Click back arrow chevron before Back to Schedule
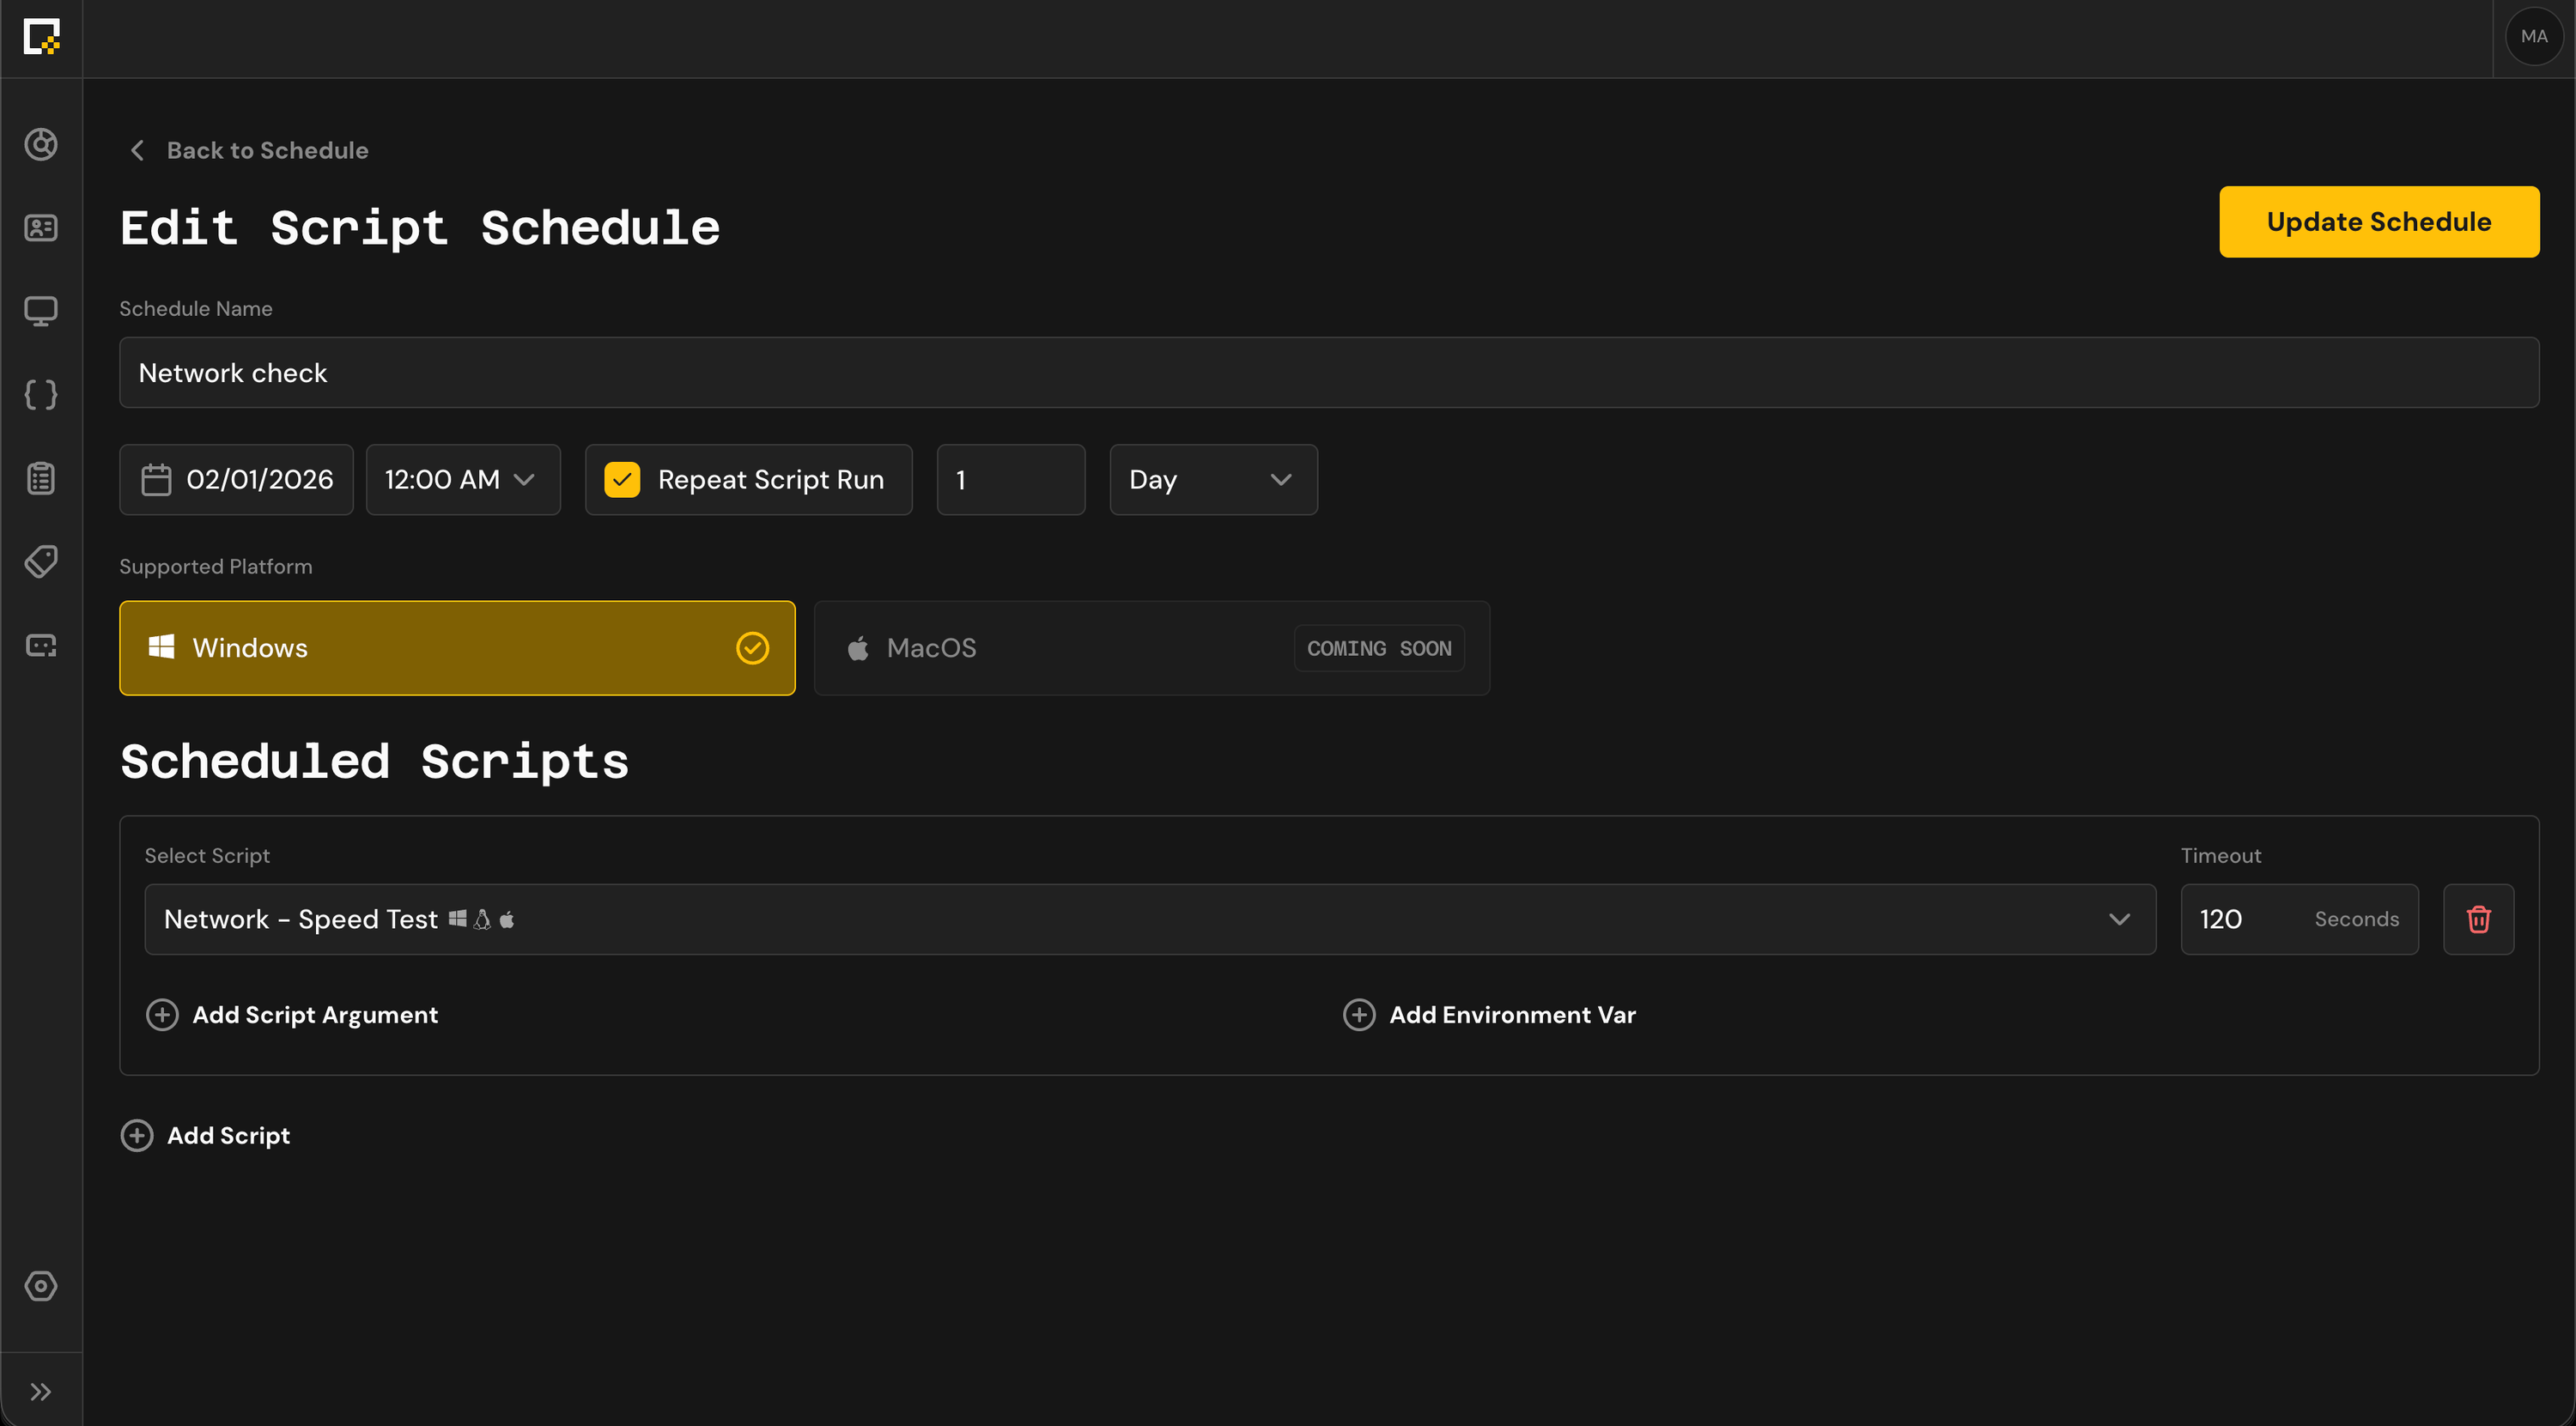This screenshot has width=2576, height=1426. coord(138,150)
